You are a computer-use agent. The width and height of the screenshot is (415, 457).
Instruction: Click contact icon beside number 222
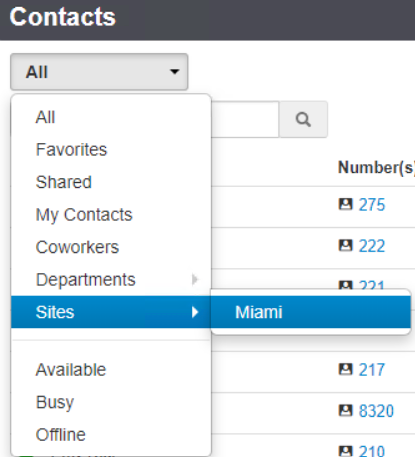click(x=345, y=246)
